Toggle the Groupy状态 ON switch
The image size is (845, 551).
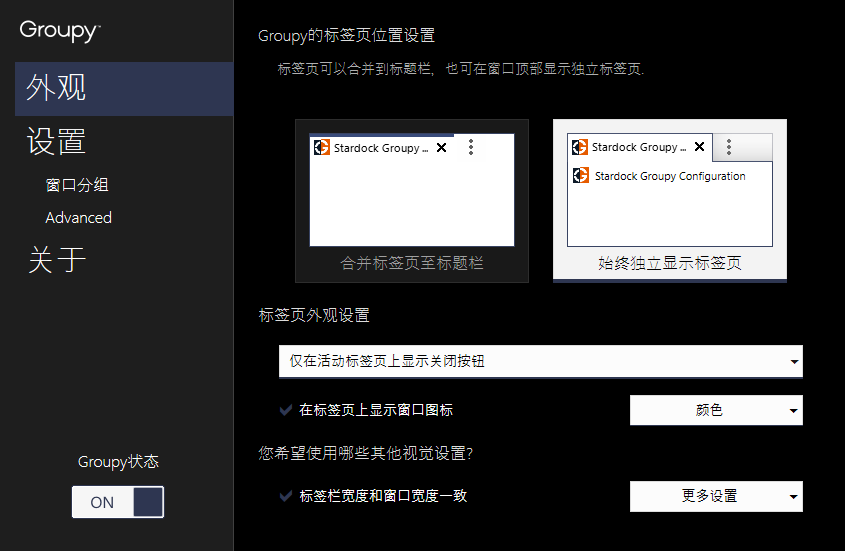(x=118, y=502)
